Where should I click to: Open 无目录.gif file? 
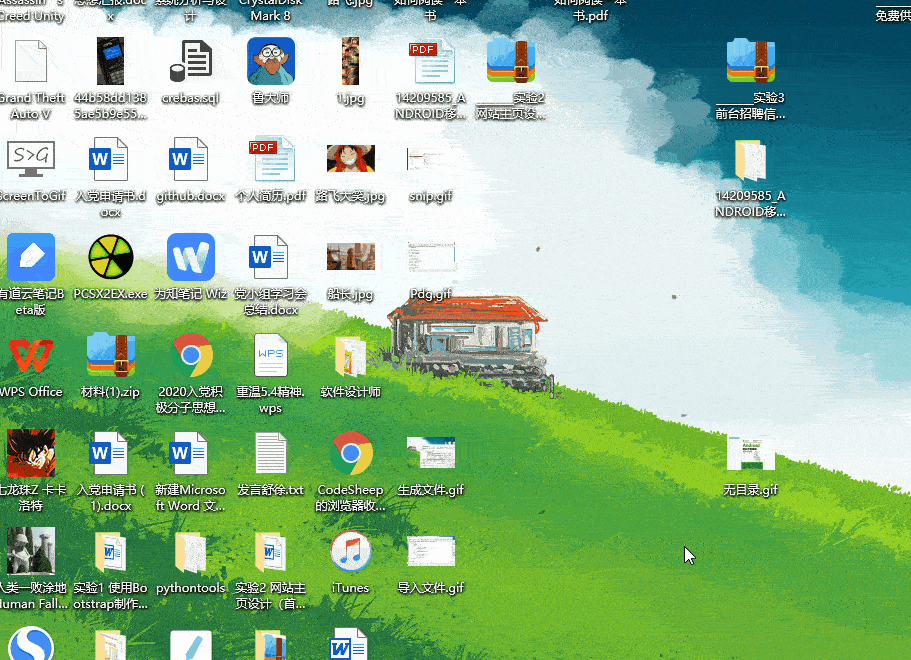[x=750, y=453]
